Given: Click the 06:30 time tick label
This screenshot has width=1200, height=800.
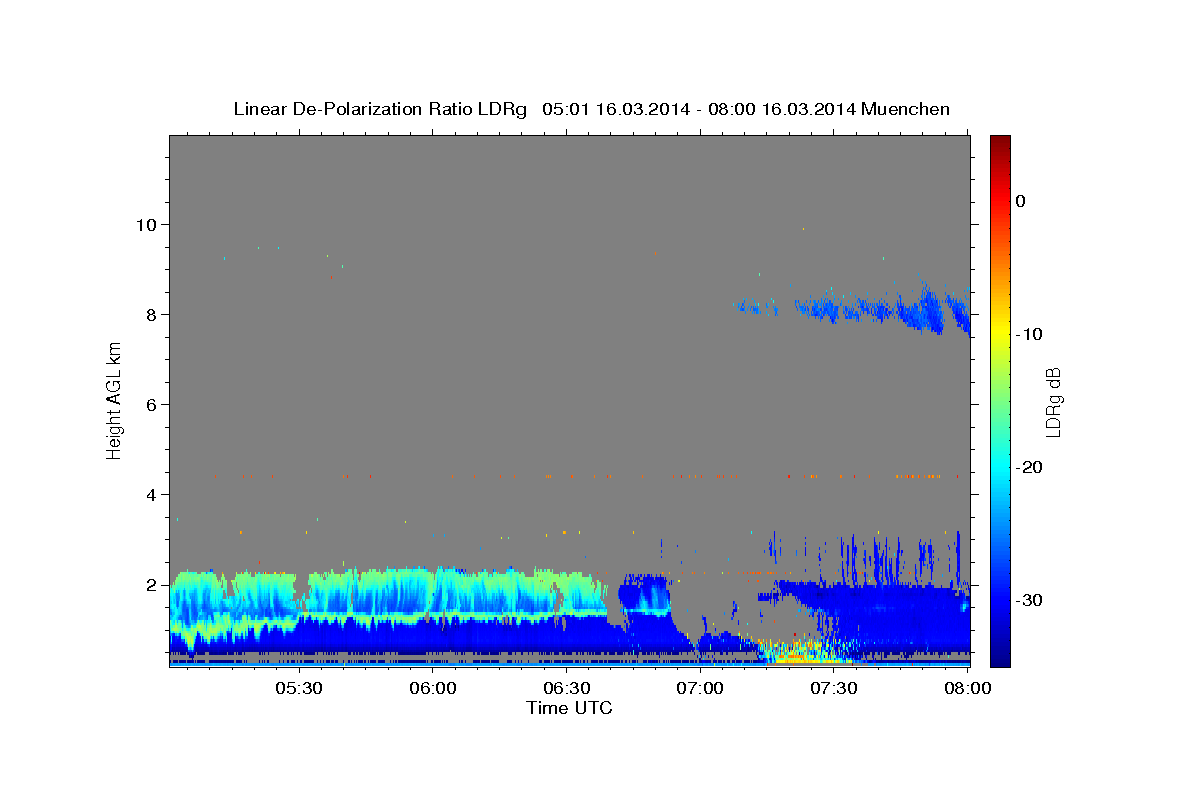Looking at the screenshot, I should click(566, 689).
